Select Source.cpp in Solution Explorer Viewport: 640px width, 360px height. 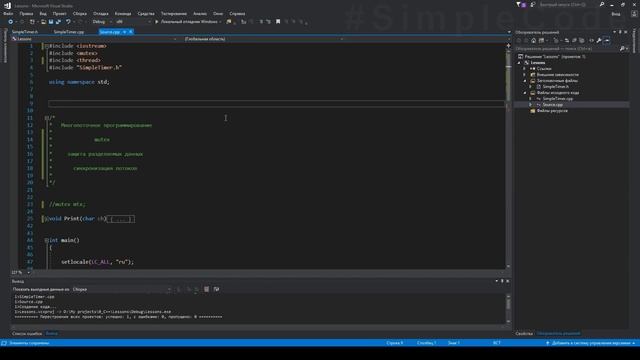coord(552,105)
